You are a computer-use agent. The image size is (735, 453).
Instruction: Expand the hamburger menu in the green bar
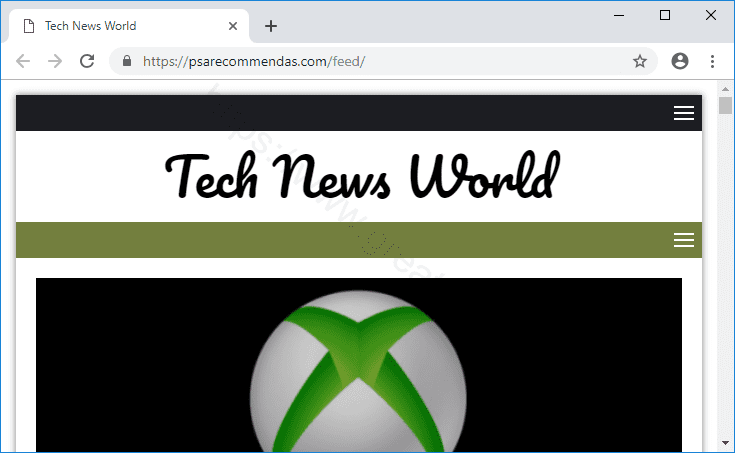tap(684, 240)
